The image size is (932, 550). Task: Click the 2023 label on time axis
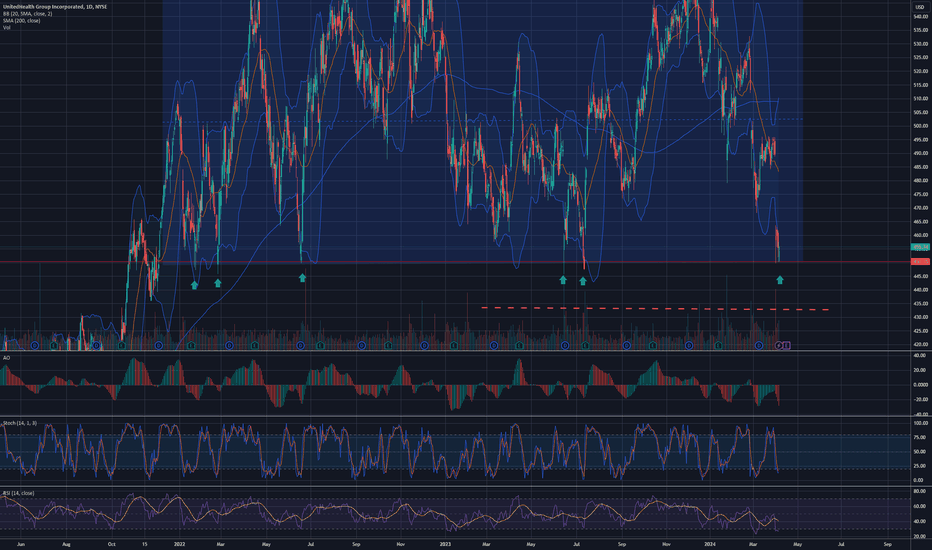pos(445,544)
